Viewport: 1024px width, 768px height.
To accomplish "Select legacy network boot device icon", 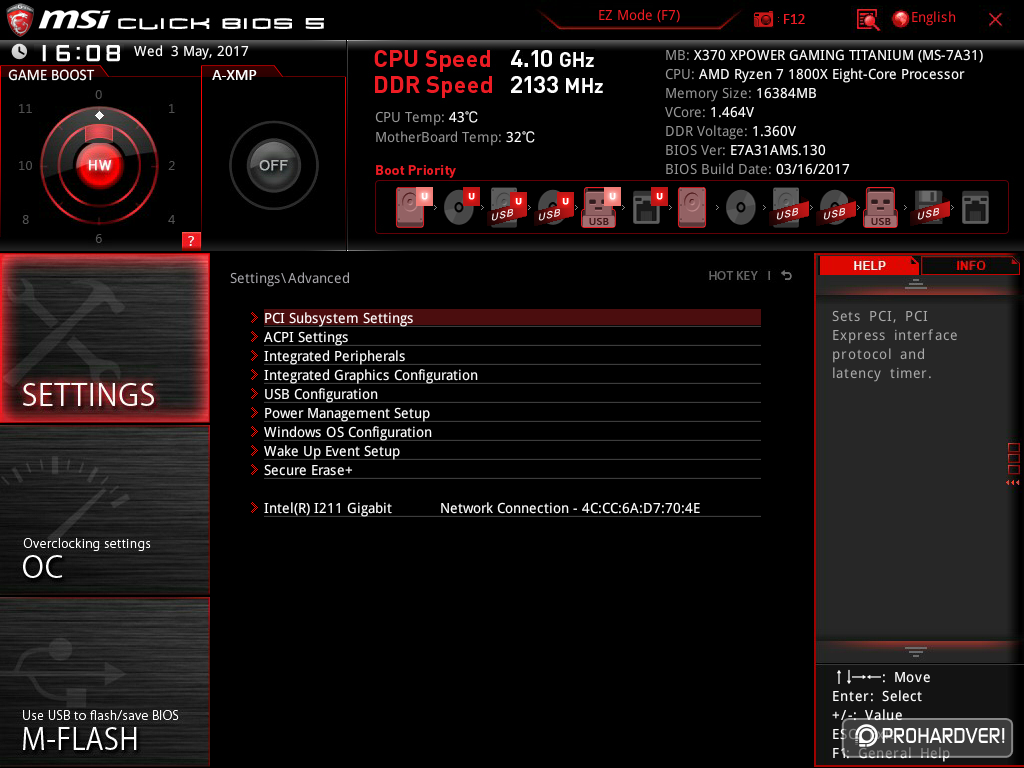I will 975,208.
